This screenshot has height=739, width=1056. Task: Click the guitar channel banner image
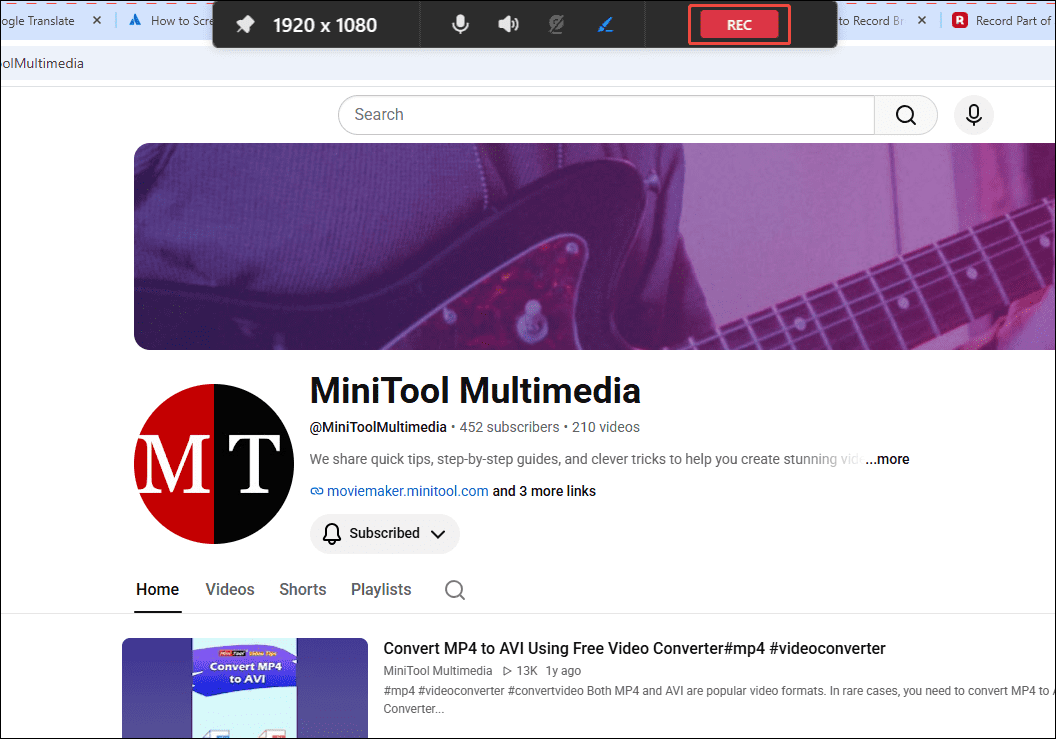[x=595, y=246]
